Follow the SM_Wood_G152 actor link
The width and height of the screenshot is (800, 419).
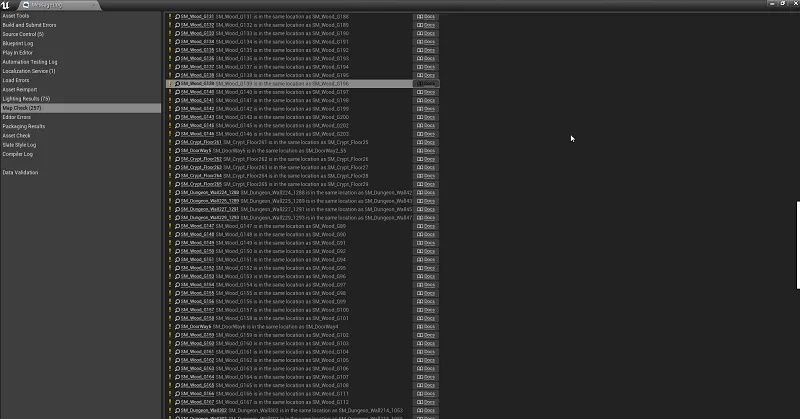197,268
